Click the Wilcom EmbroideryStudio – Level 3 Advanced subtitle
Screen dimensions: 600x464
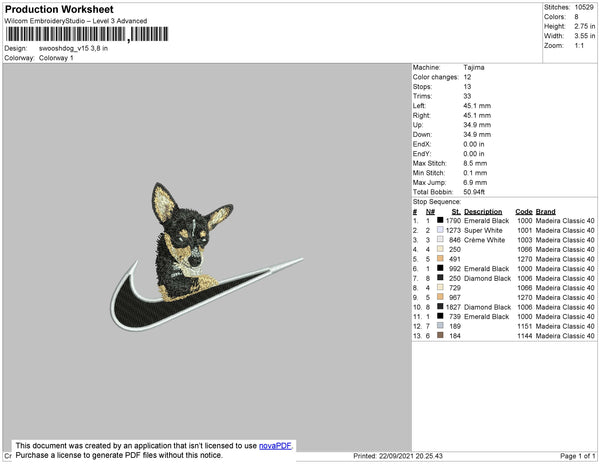point(76,21)
